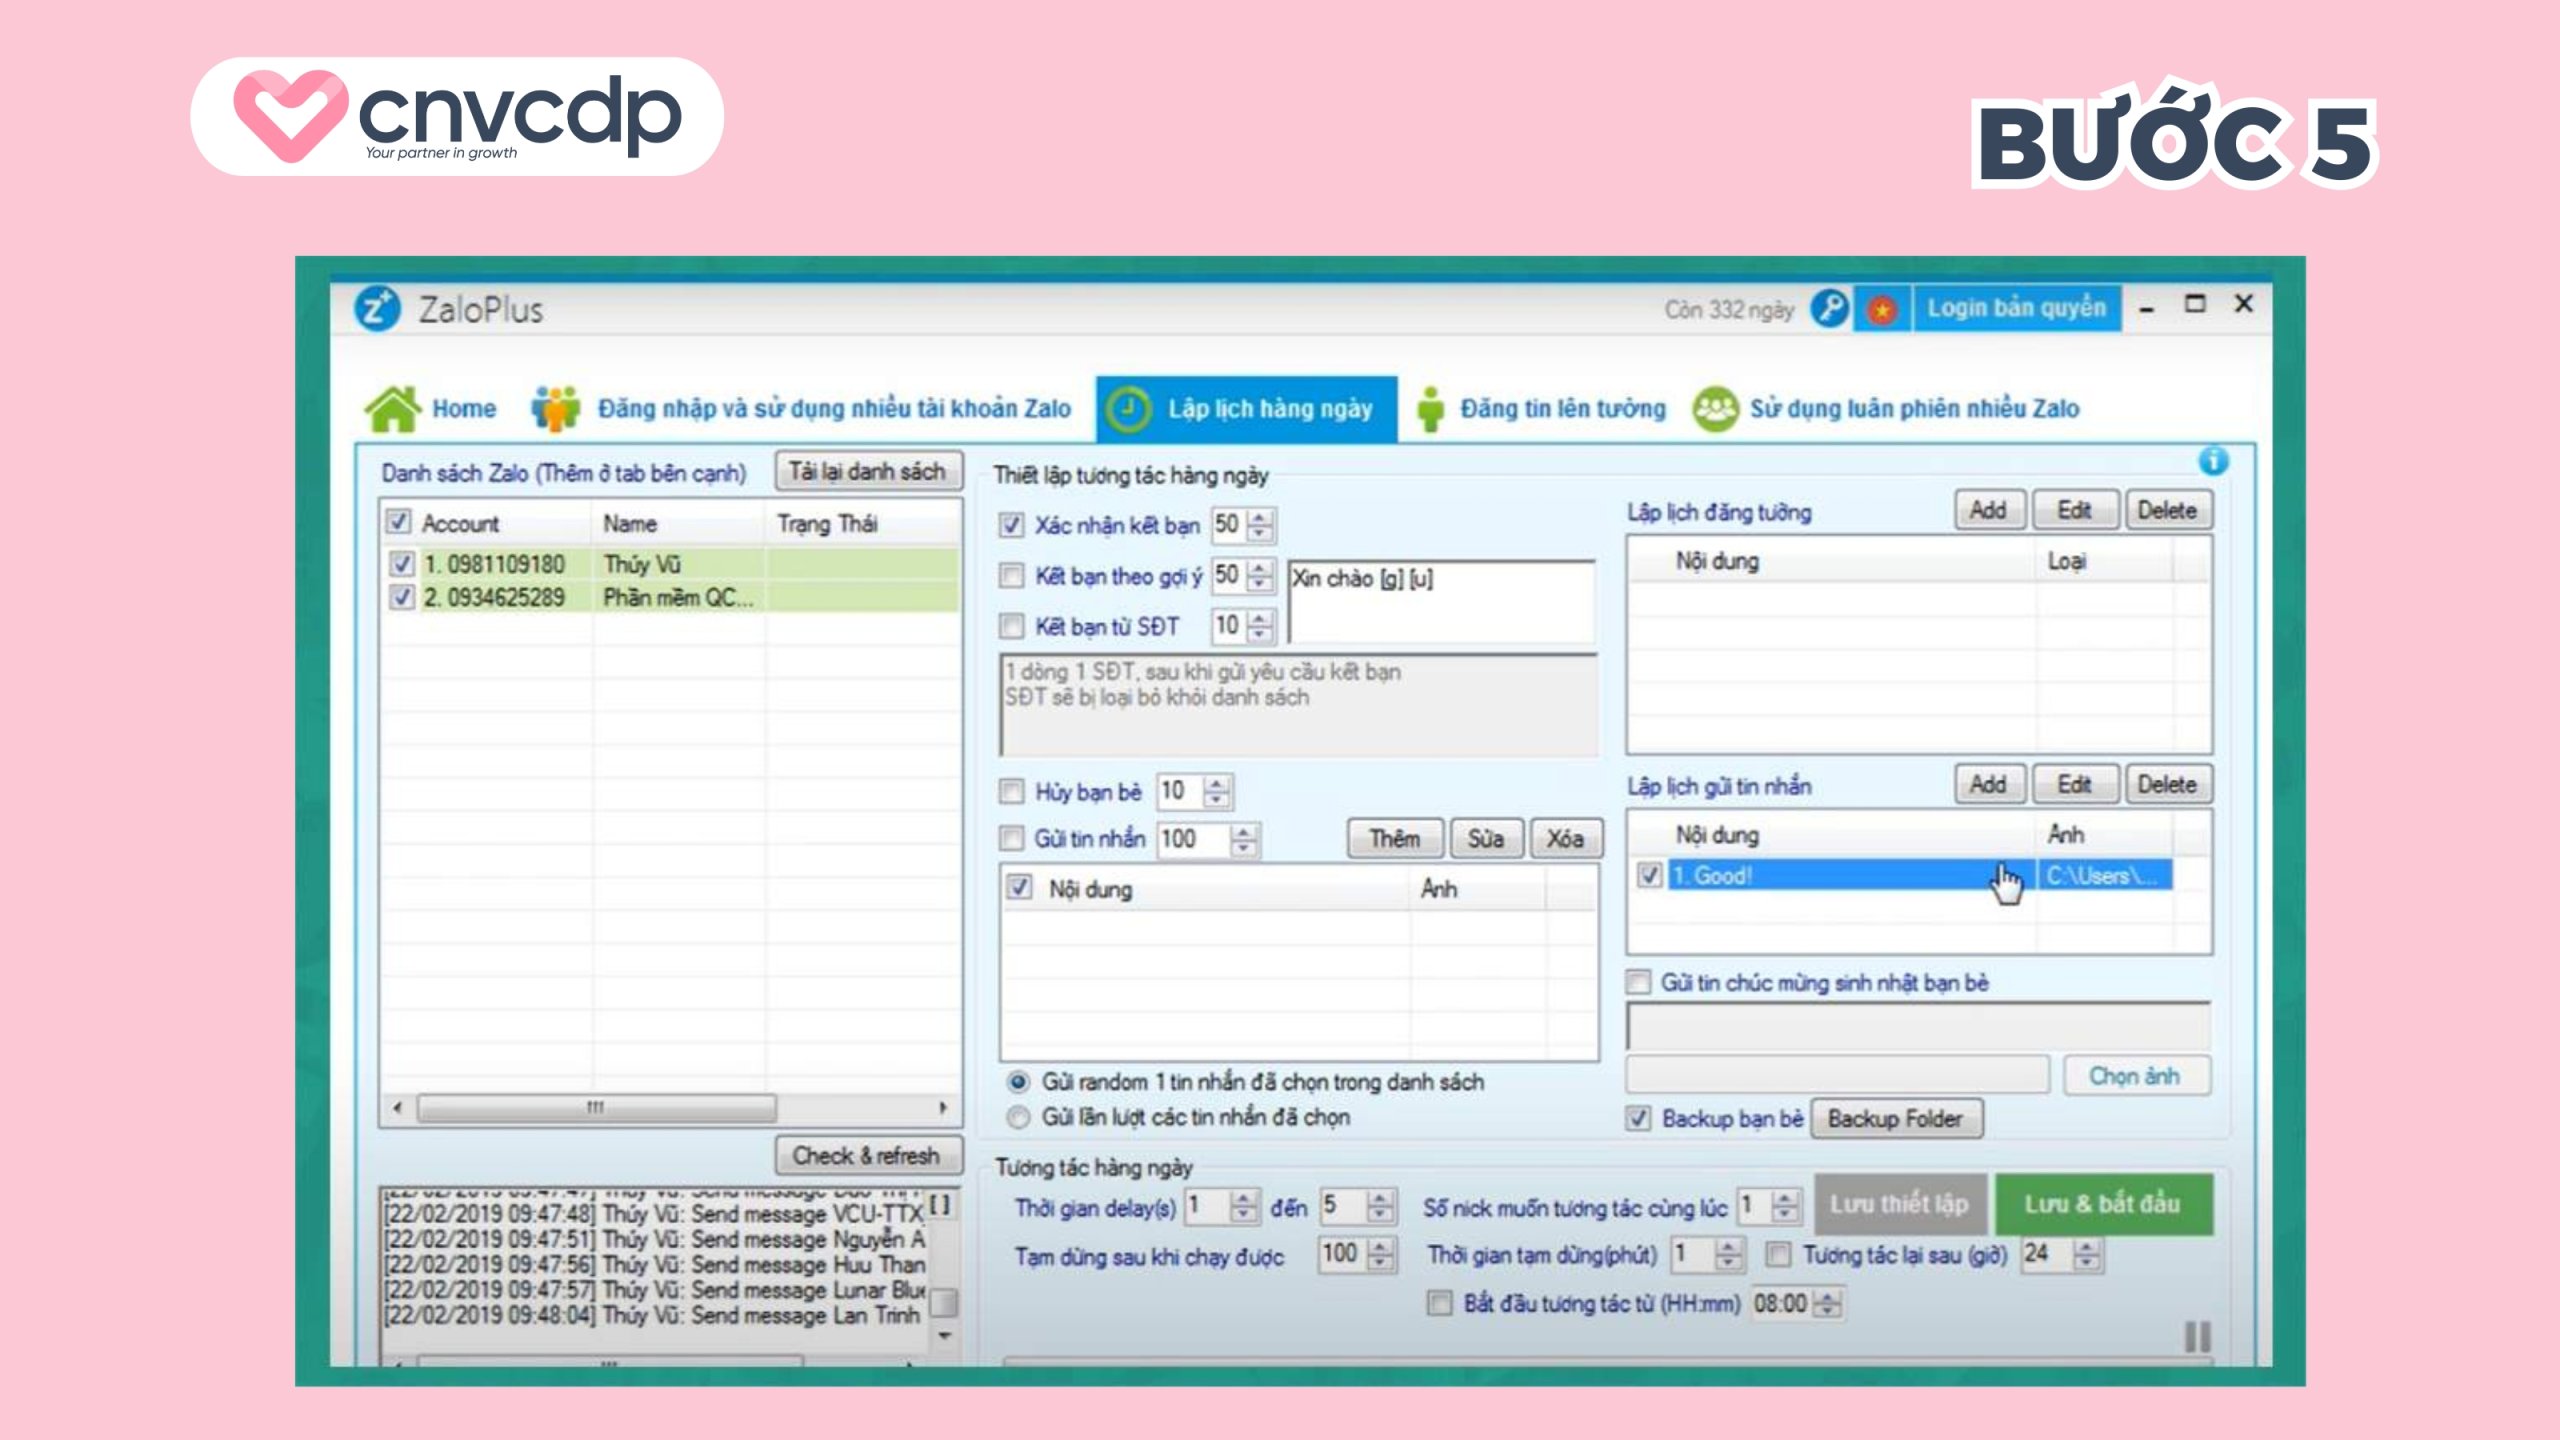Image resolution: width=2560 pixels, height=1440 pixels.
Task: Click Login bản quyền button
Action: pyautogui.click(x=2016, y=308)
